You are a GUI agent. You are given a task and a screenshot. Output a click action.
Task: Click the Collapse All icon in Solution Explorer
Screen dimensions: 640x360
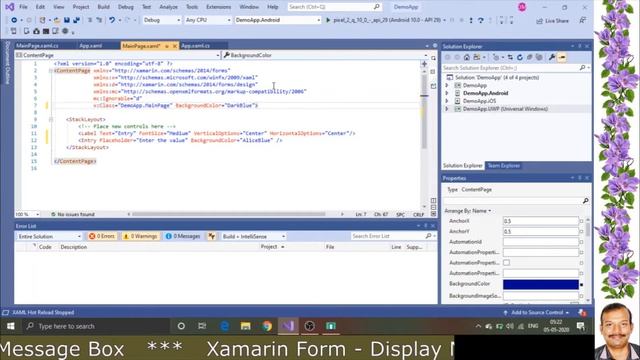pos(529,58)
